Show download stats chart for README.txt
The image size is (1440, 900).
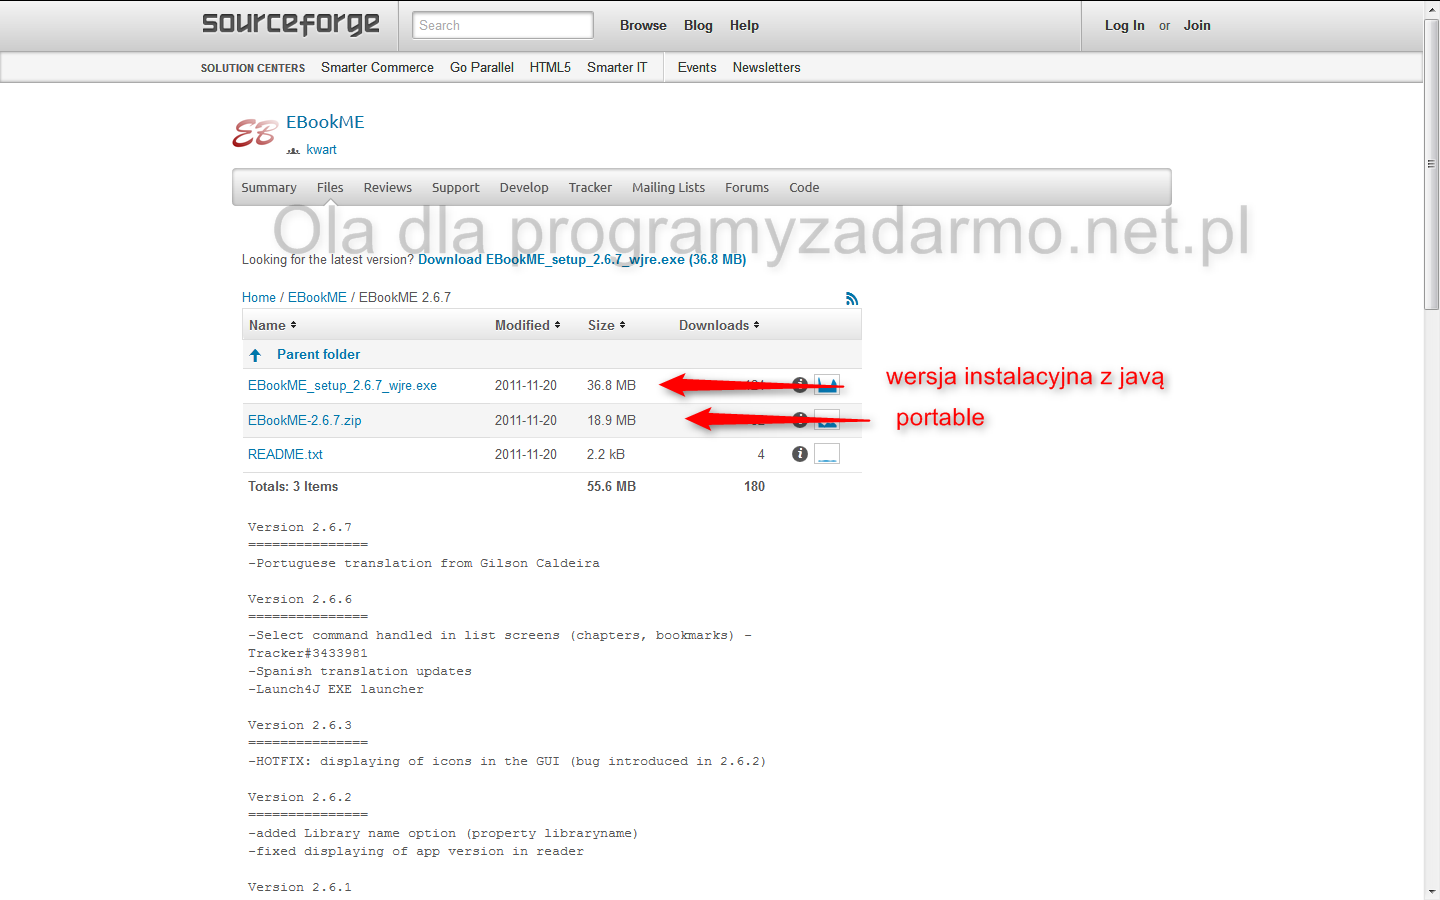point(827,454)
